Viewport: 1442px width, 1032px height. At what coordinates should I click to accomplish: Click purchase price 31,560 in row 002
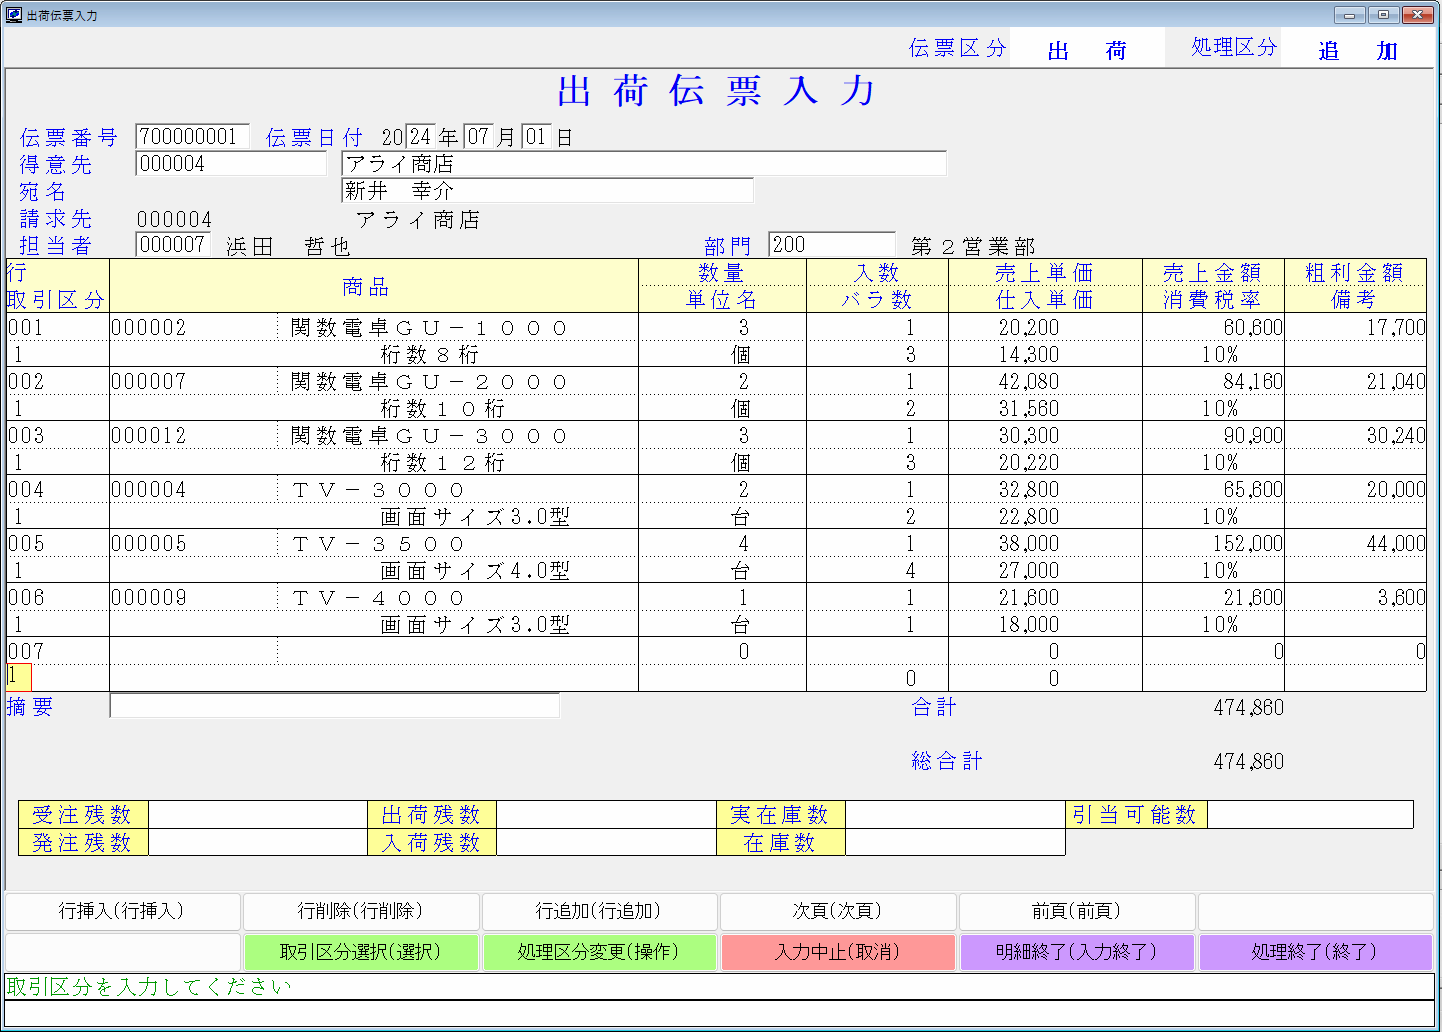1029,409
